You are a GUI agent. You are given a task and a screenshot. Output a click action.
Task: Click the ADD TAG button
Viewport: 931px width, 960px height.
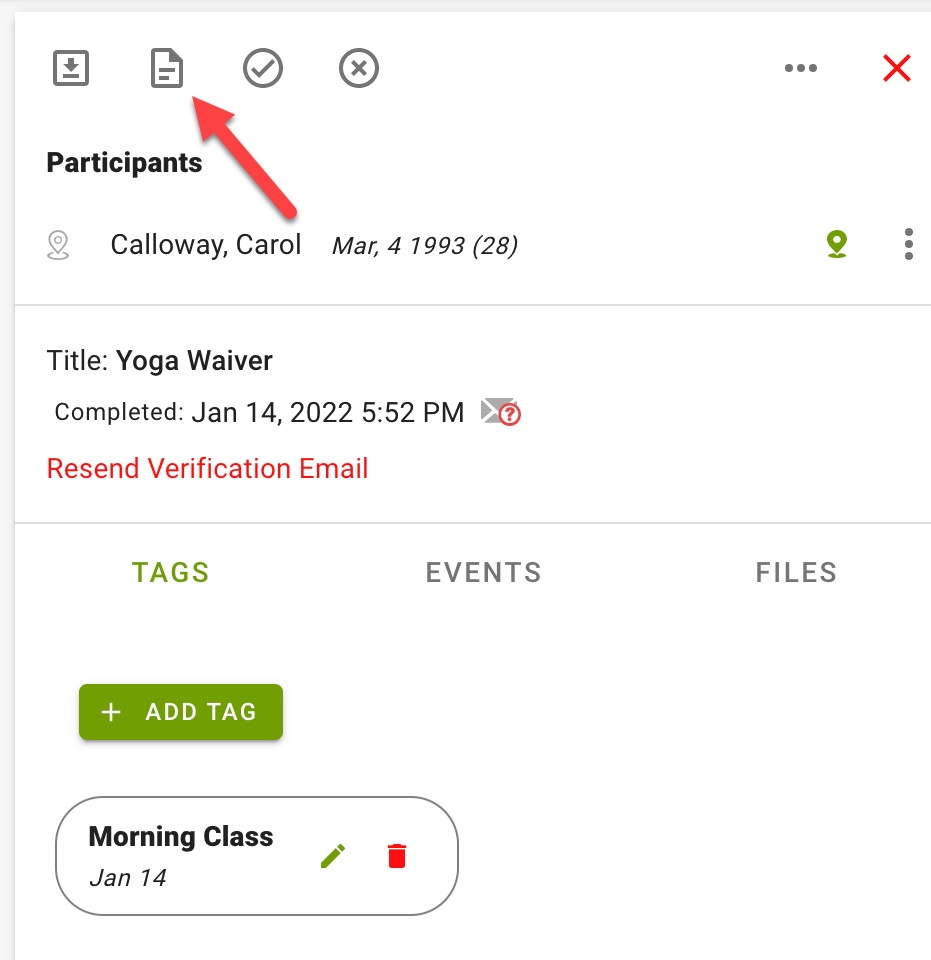coord(181,712)
